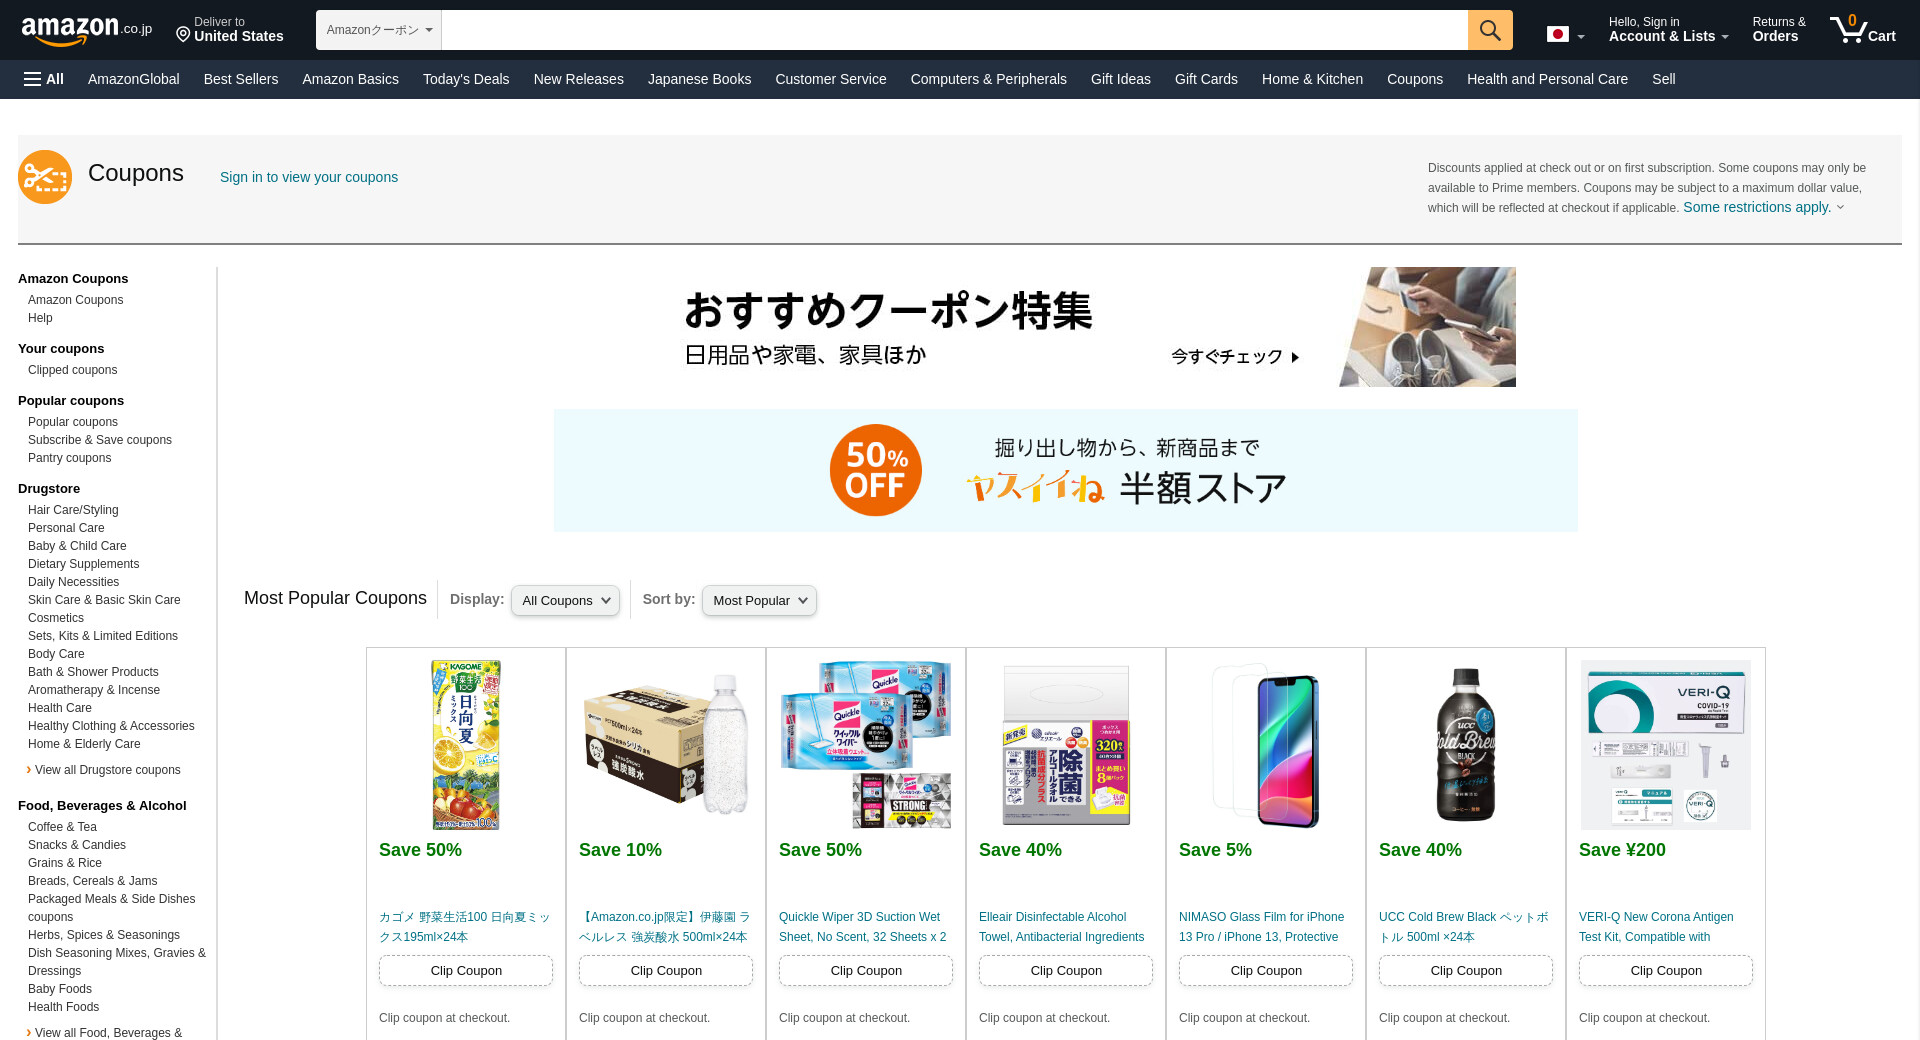The image size is (1920, 1040).
Task: Open the Amazonクーポン search category dropdown
Action: [x=379, y=30]
